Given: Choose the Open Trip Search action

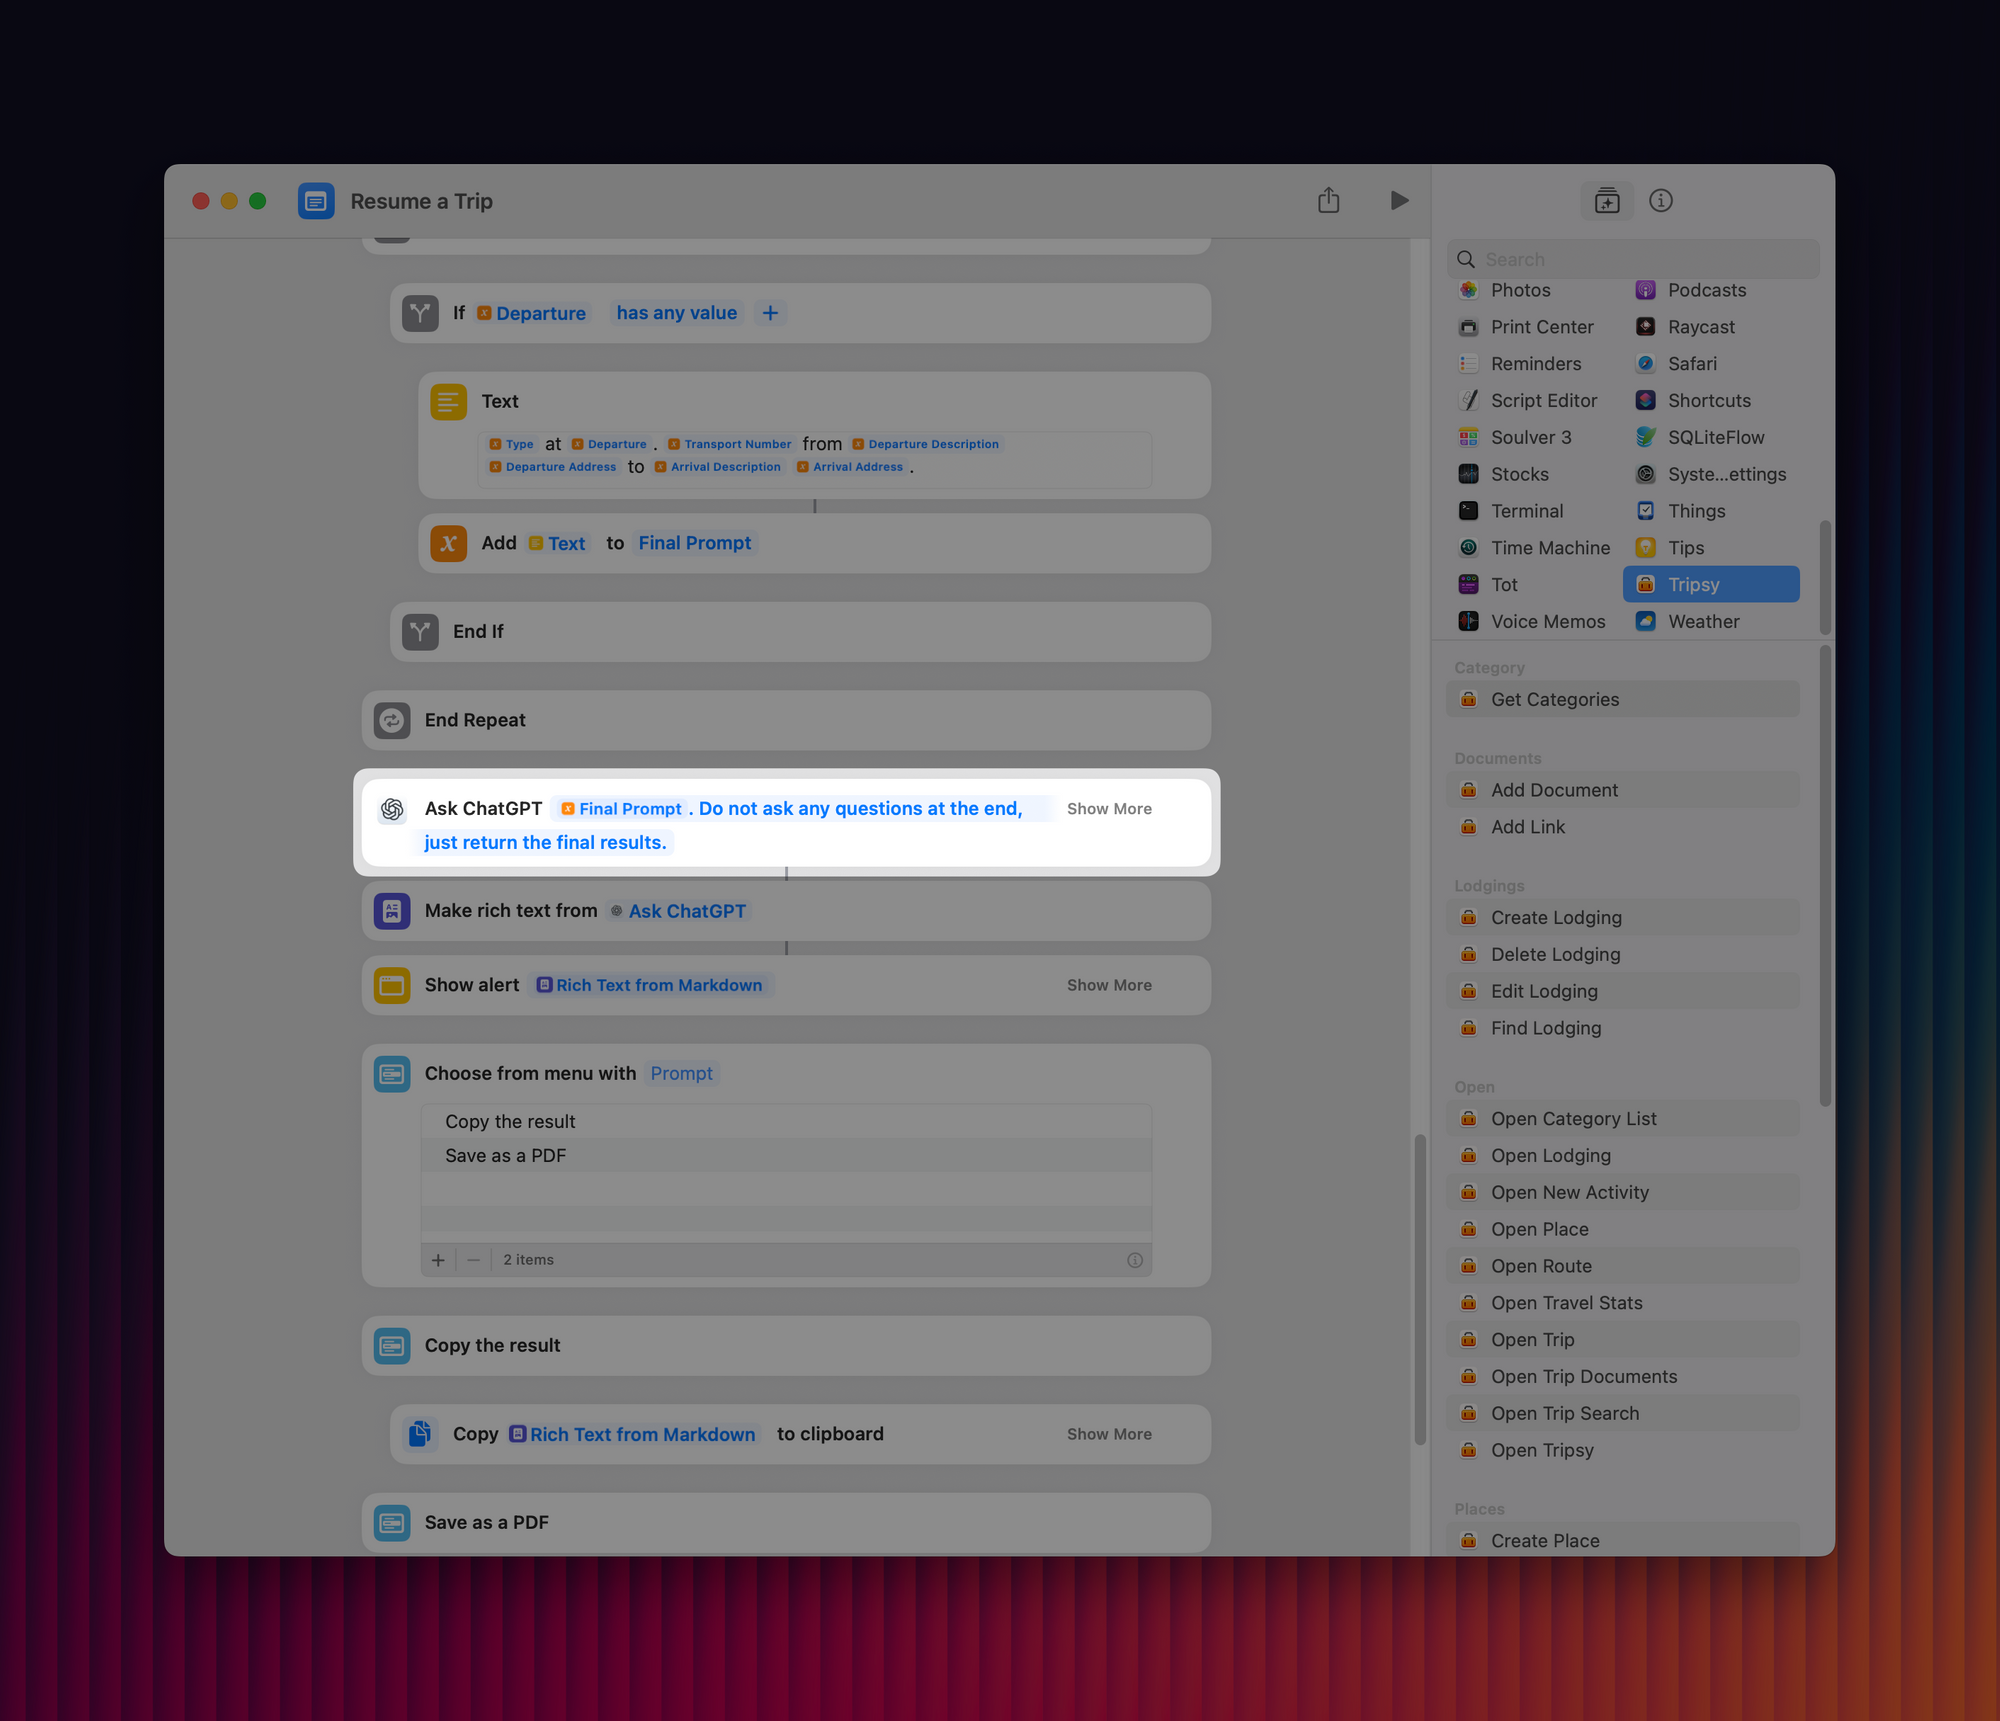Looking at the screenshot, I should point(1622,1414).
